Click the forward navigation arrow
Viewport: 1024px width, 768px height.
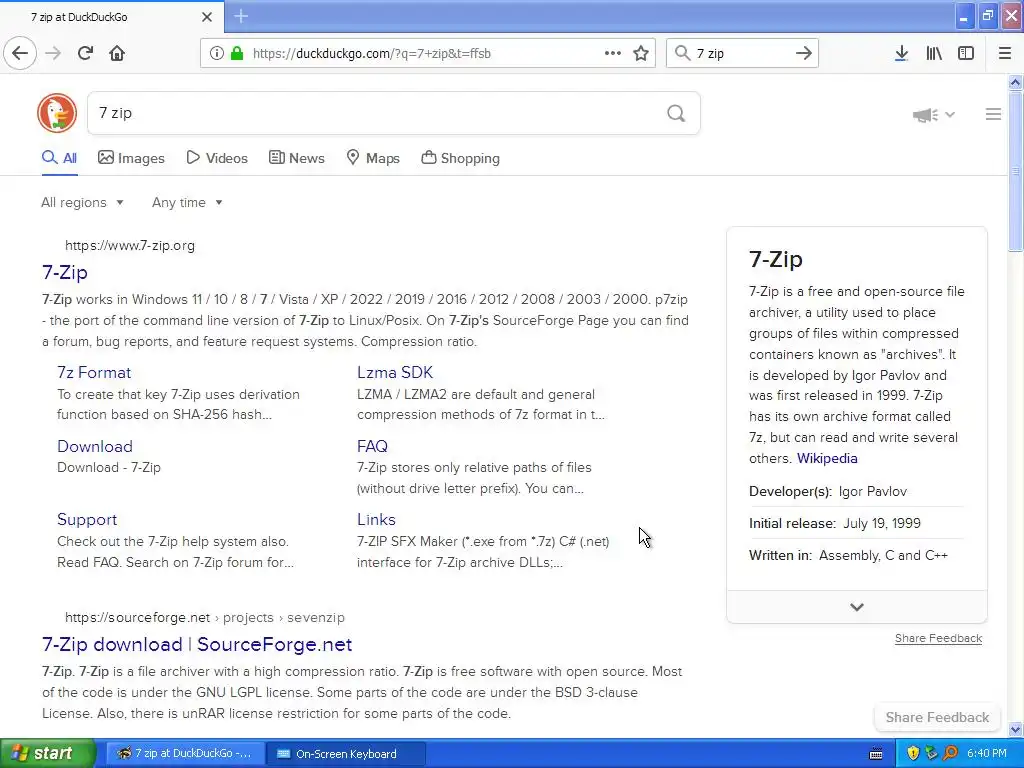click(53, 53)
